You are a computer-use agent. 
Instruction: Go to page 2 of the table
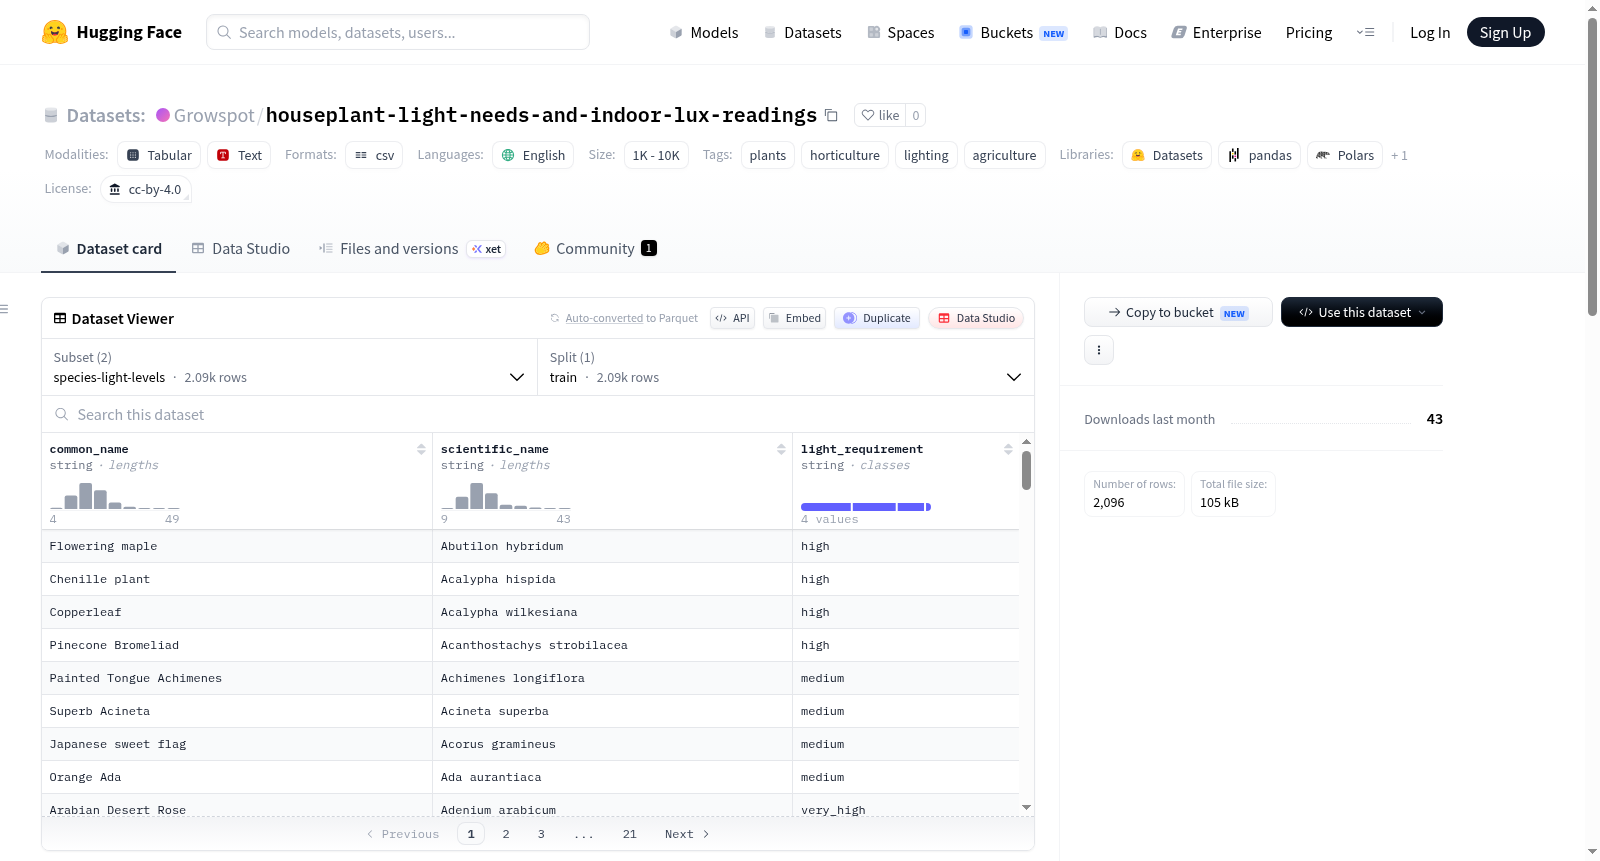pos(506,834)
